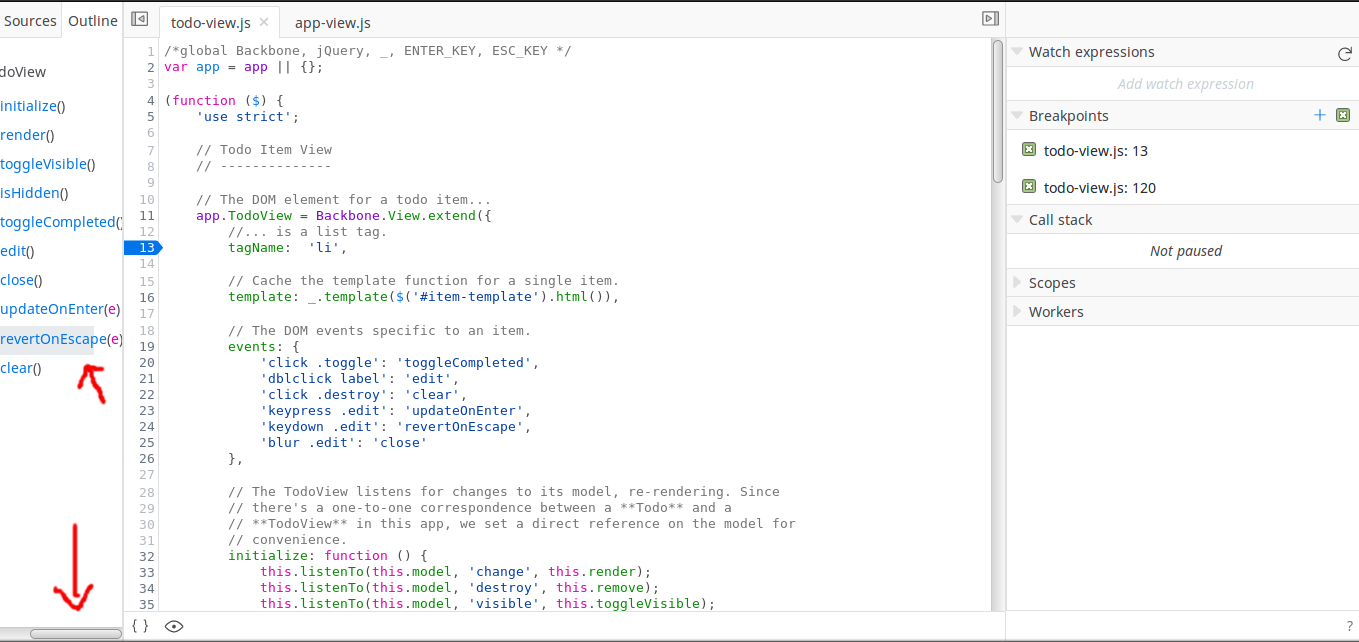Click line number 16 in gutter
Screen dimensions: 1359x642
tap(147, 297)
